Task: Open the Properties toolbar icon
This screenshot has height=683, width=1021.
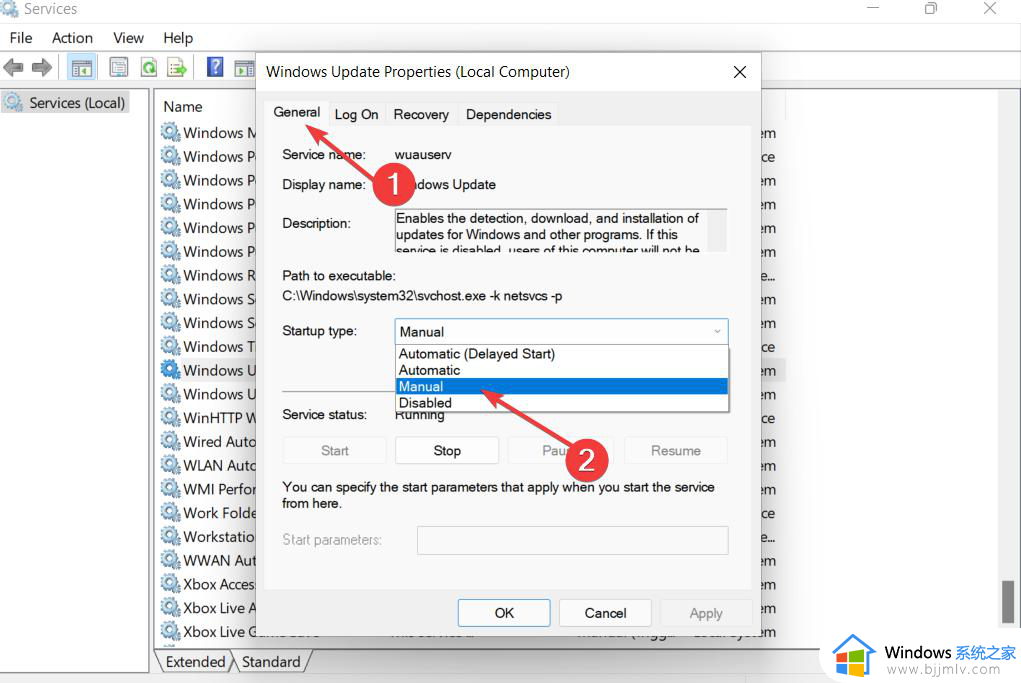Action: pos(119,67)
